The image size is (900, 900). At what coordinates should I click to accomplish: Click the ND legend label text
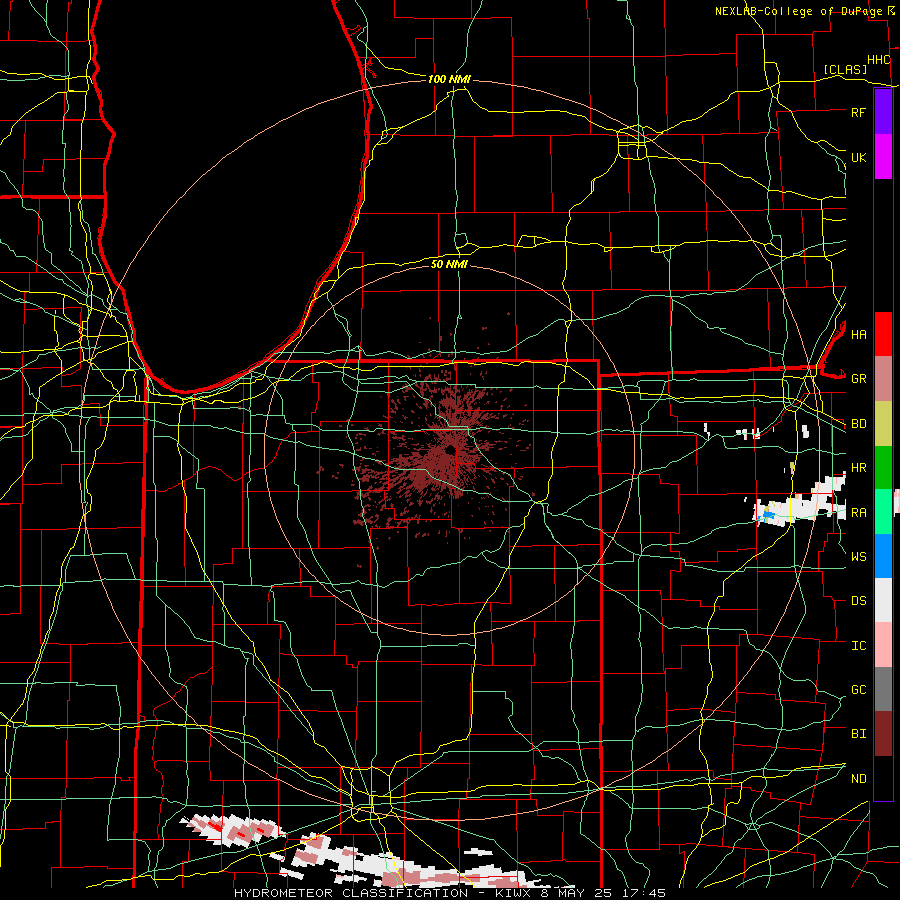[858, 778]
